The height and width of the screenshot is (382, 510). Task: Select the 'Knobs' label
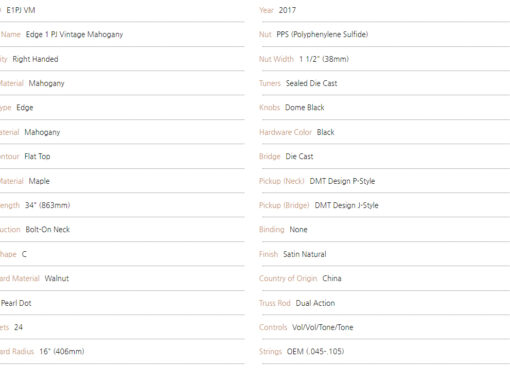pos(269,107)
